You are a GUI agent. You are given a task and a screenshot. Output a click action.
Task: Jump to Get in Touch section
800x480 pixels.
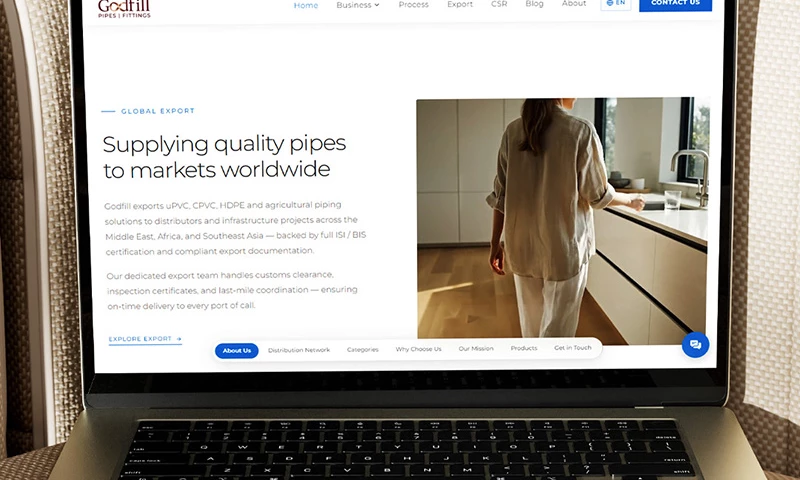tap(573, 347)
